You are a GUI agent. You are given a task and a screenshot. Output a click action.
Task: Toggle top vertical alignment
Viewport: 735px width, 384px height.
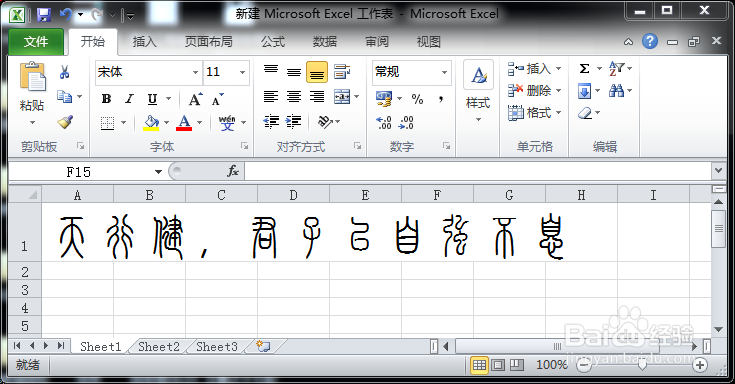271,71
